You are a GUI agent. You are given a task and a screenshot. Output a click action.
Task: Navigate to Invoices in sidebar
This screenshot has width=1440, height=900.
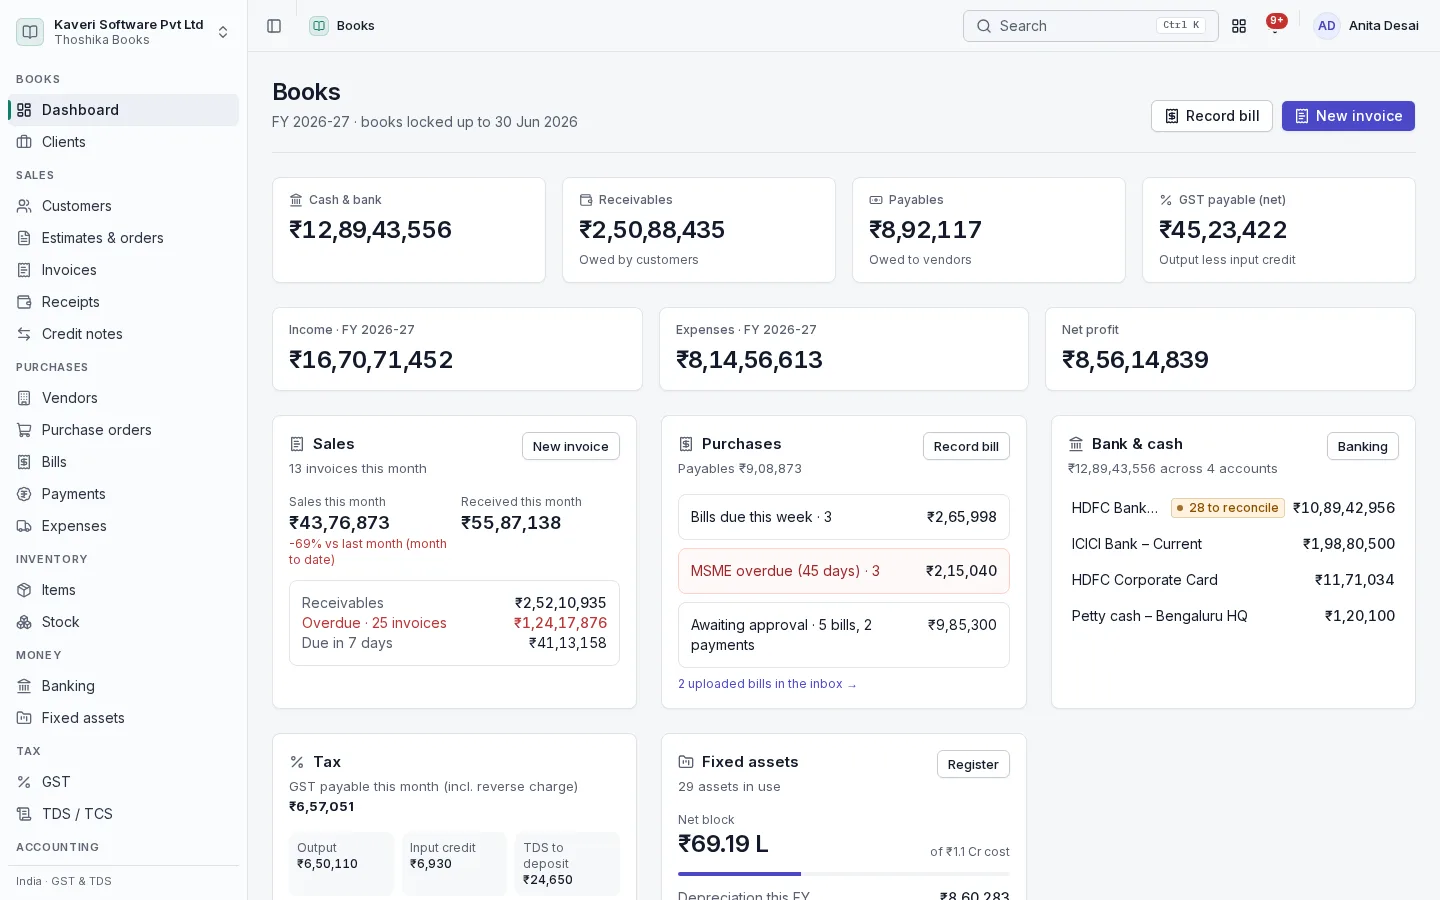(124, 270)
